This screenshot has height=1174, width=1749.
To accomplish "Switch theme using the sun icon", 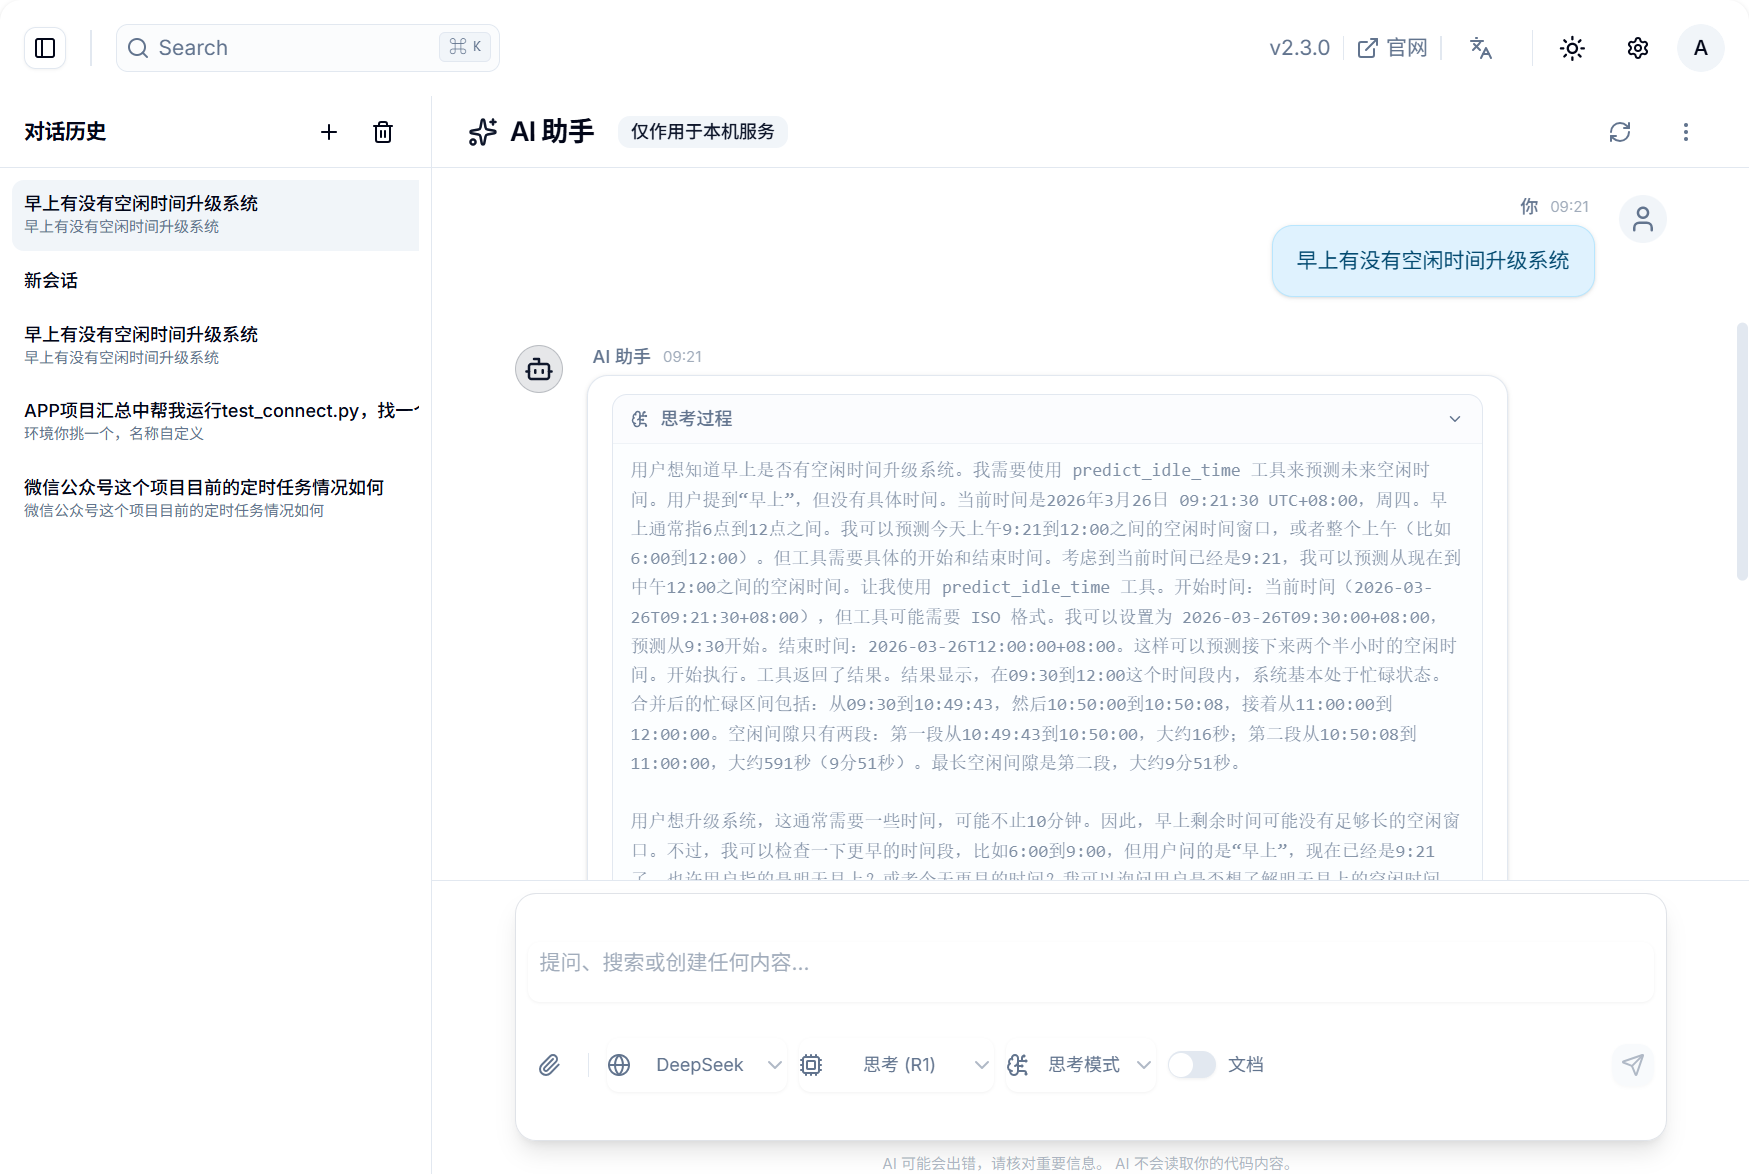I will point(1571,48).
